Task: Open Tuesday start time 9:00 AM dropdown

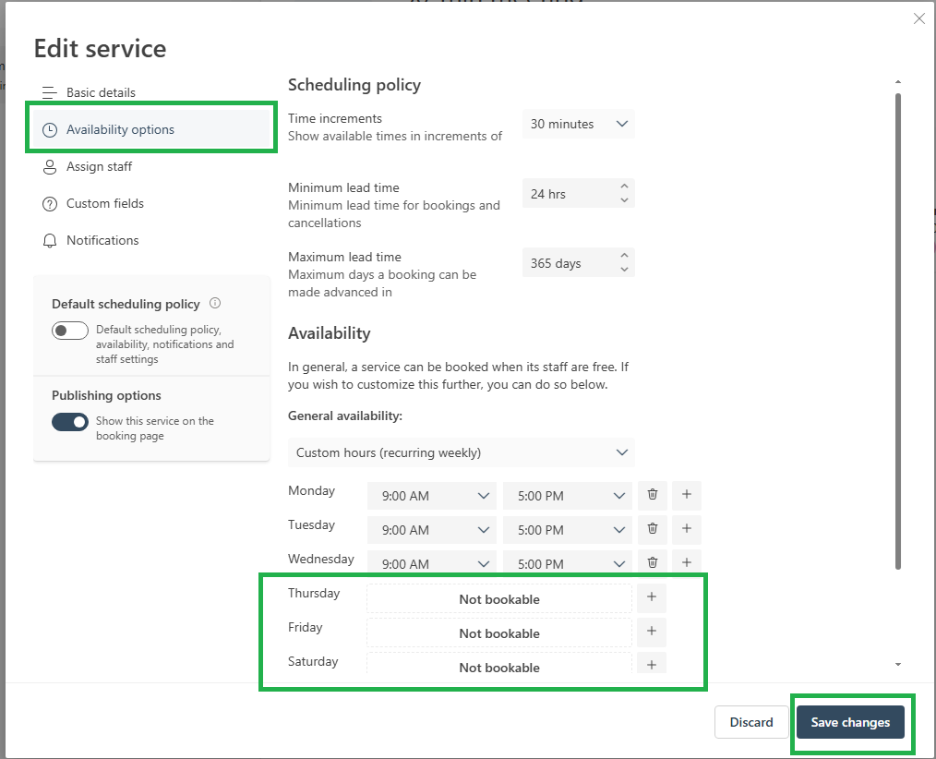Action: point(432,530)
